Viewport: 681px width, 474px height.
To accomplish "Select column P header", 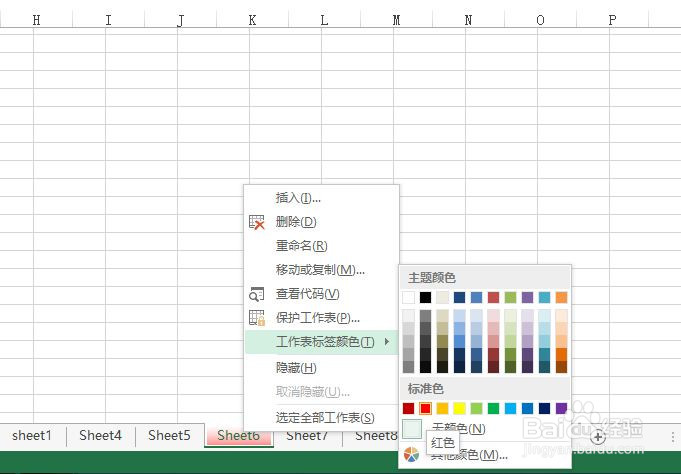I will point(612,20).
